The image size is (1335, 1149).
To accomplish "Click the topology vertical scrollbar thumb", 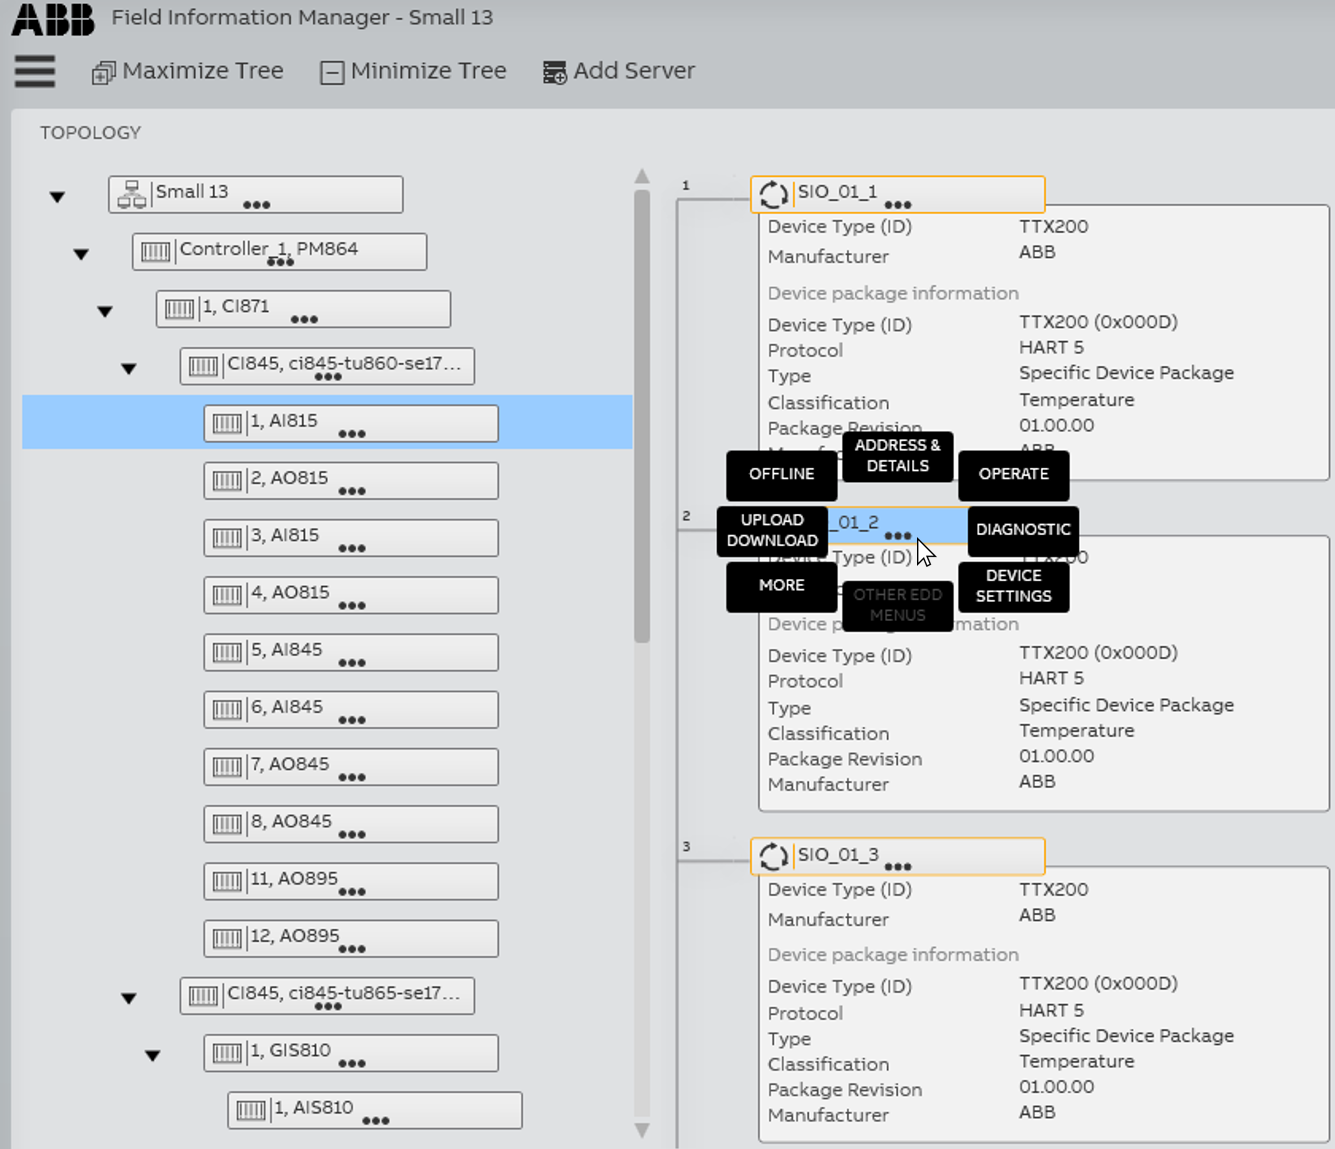I will click(642, 416).
